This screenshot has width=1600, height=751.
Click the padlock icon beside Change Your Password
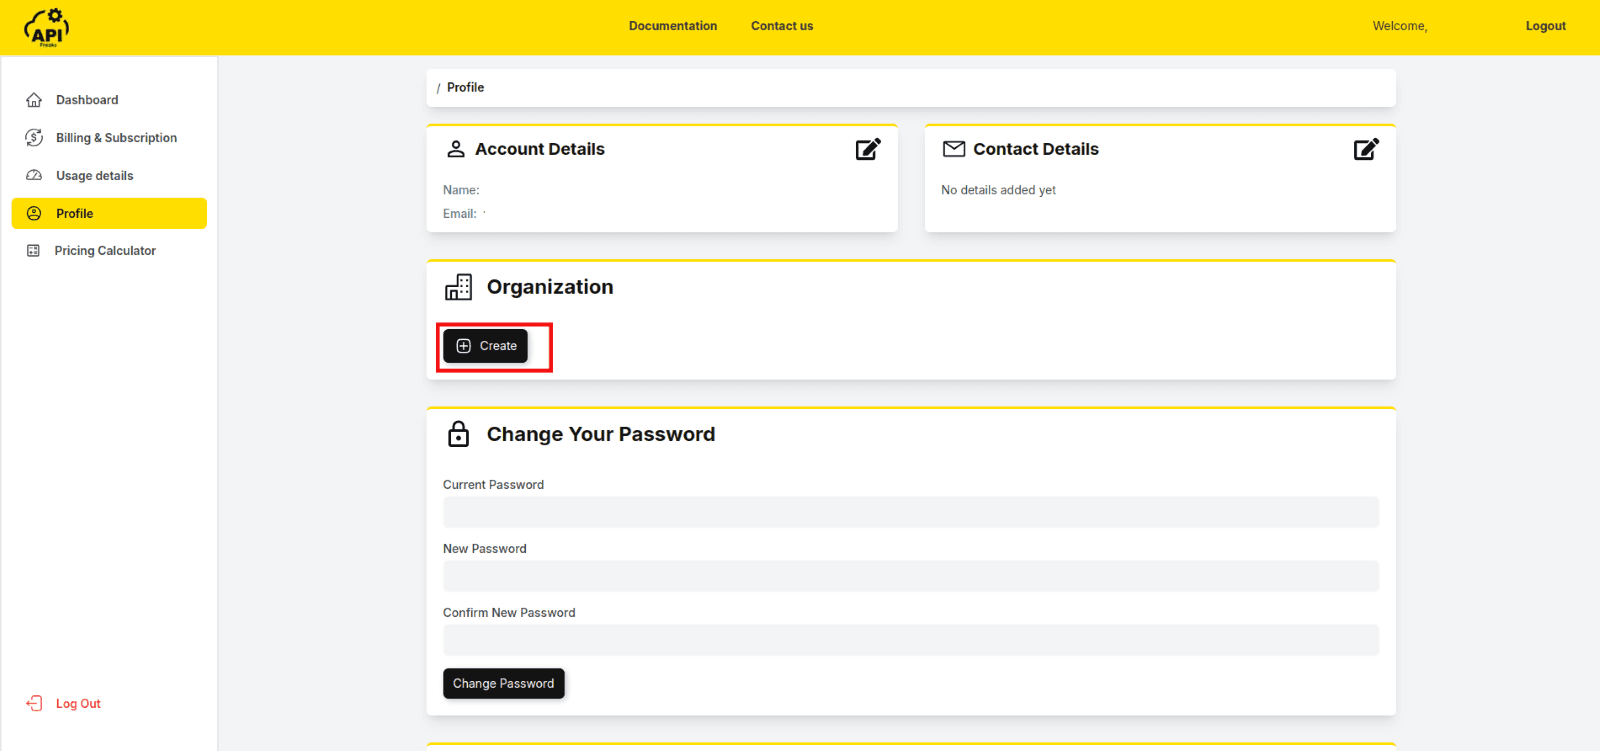[x=458, y=434]
